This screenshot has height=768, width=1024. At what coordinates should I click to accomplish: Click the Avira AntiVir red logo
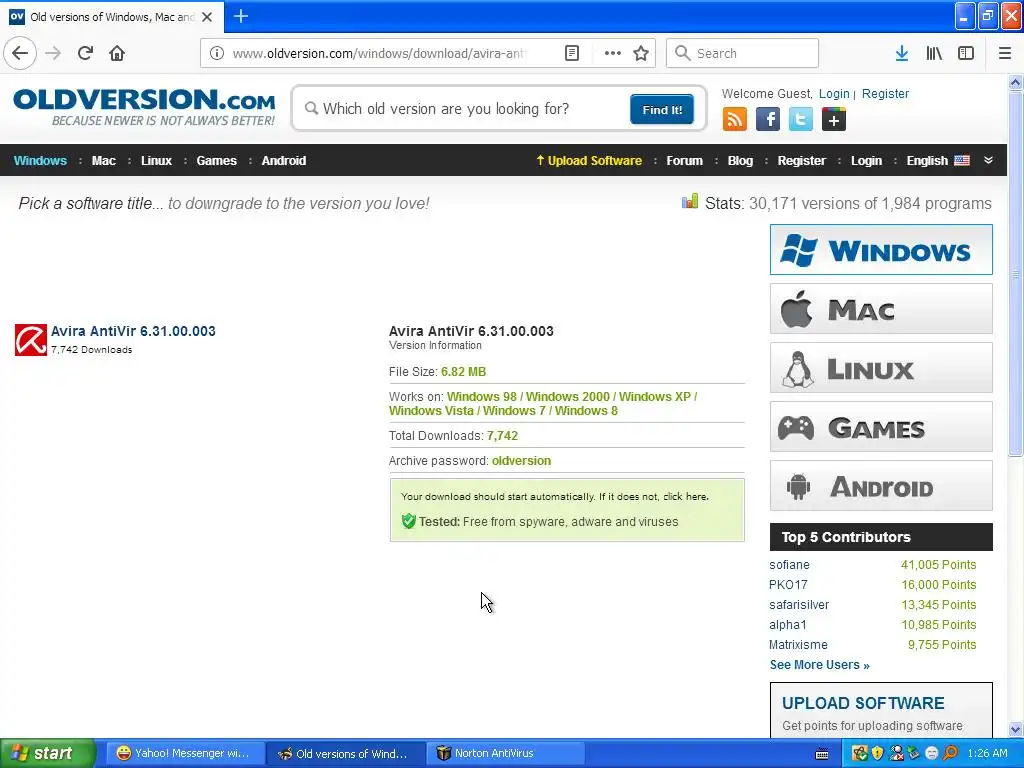pos(31,340)
